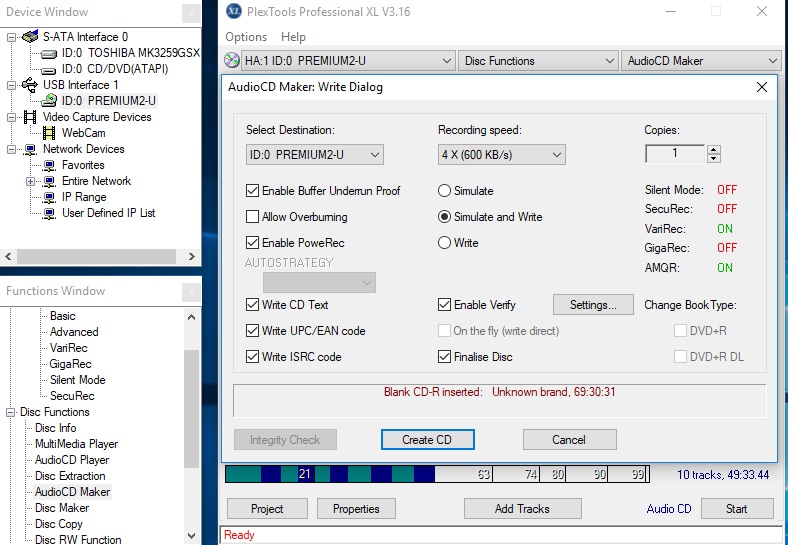This screenshot has width=788, height=545.
Task: Click the Entire Network icon
Action: 49,181
